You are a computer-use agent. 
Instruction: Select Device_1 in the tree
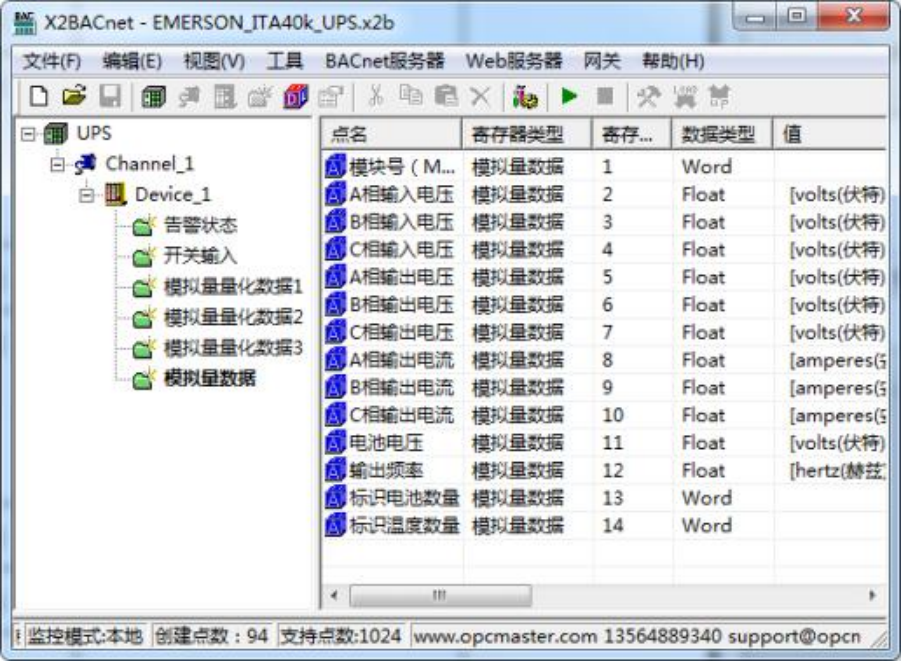click(173, 194)
